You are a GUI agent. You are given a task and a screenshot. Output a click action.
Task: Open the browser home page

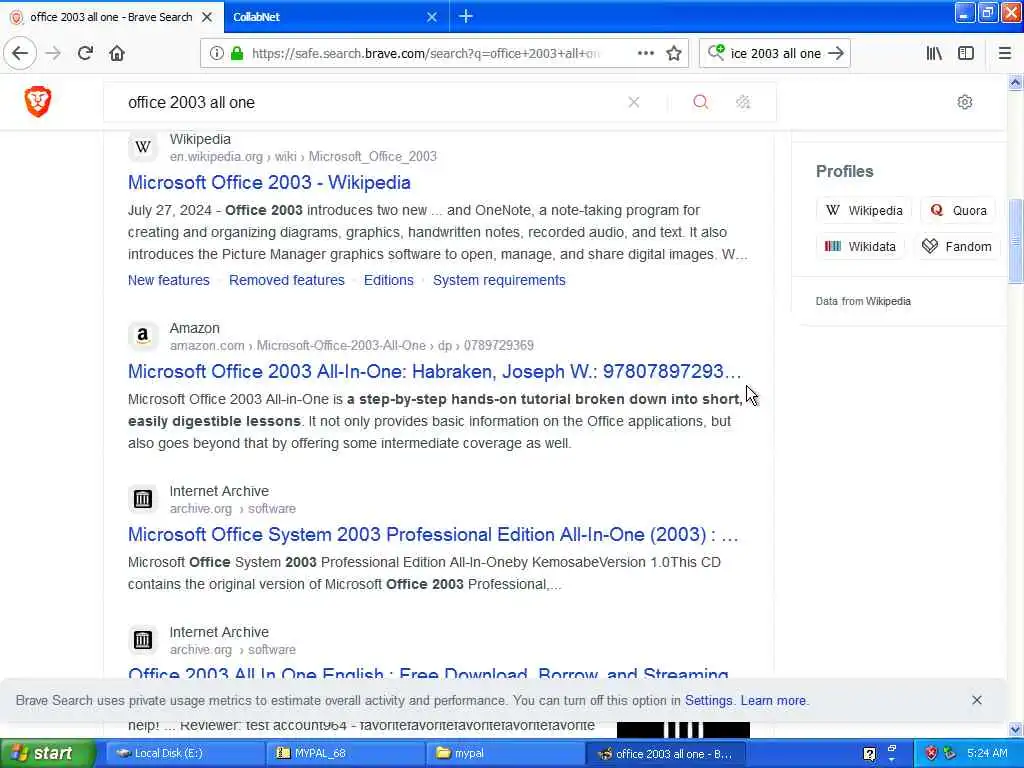pyautogui.click(x=117, y=53)
